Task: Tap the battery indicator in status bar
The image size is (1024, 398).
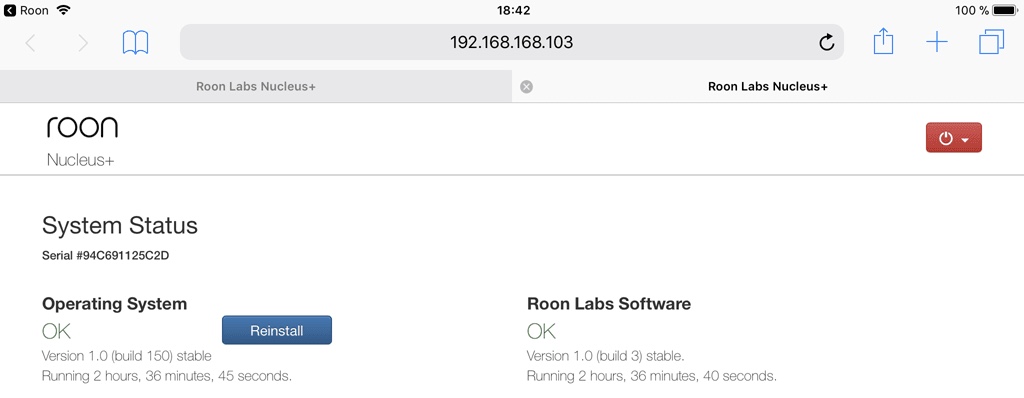Action: pos(1003,10)
